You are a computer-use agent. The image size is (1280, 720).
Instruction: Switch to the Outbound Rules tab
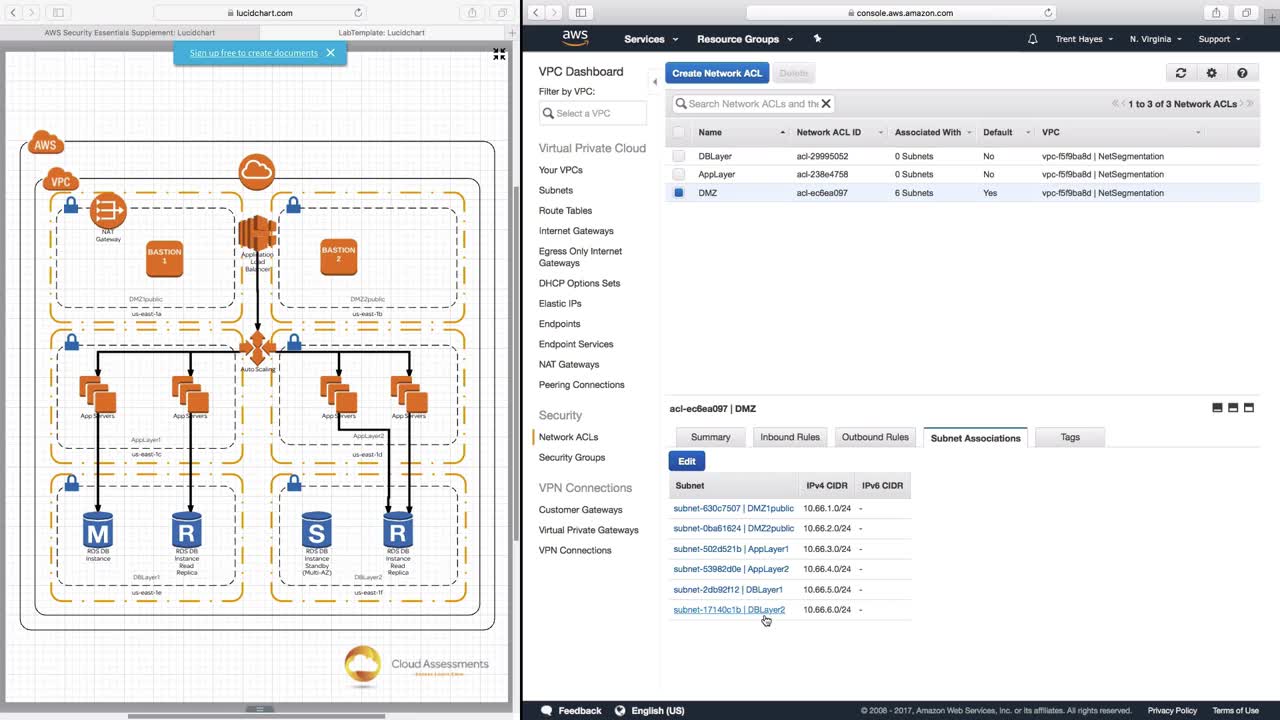tap(875, 437)
